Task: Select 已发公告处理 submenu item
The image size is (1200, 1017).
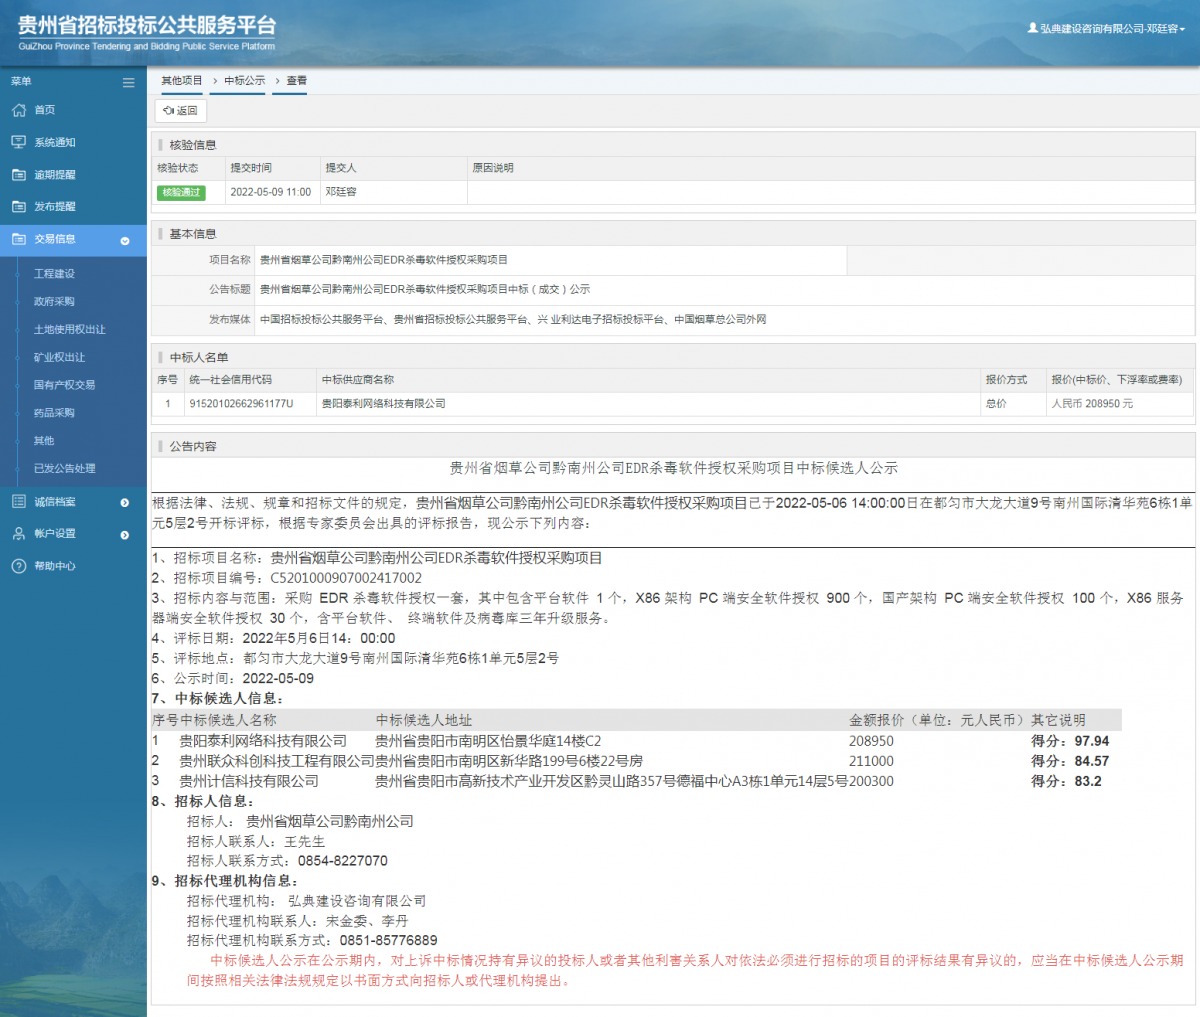Action: (x=64, y=469)
